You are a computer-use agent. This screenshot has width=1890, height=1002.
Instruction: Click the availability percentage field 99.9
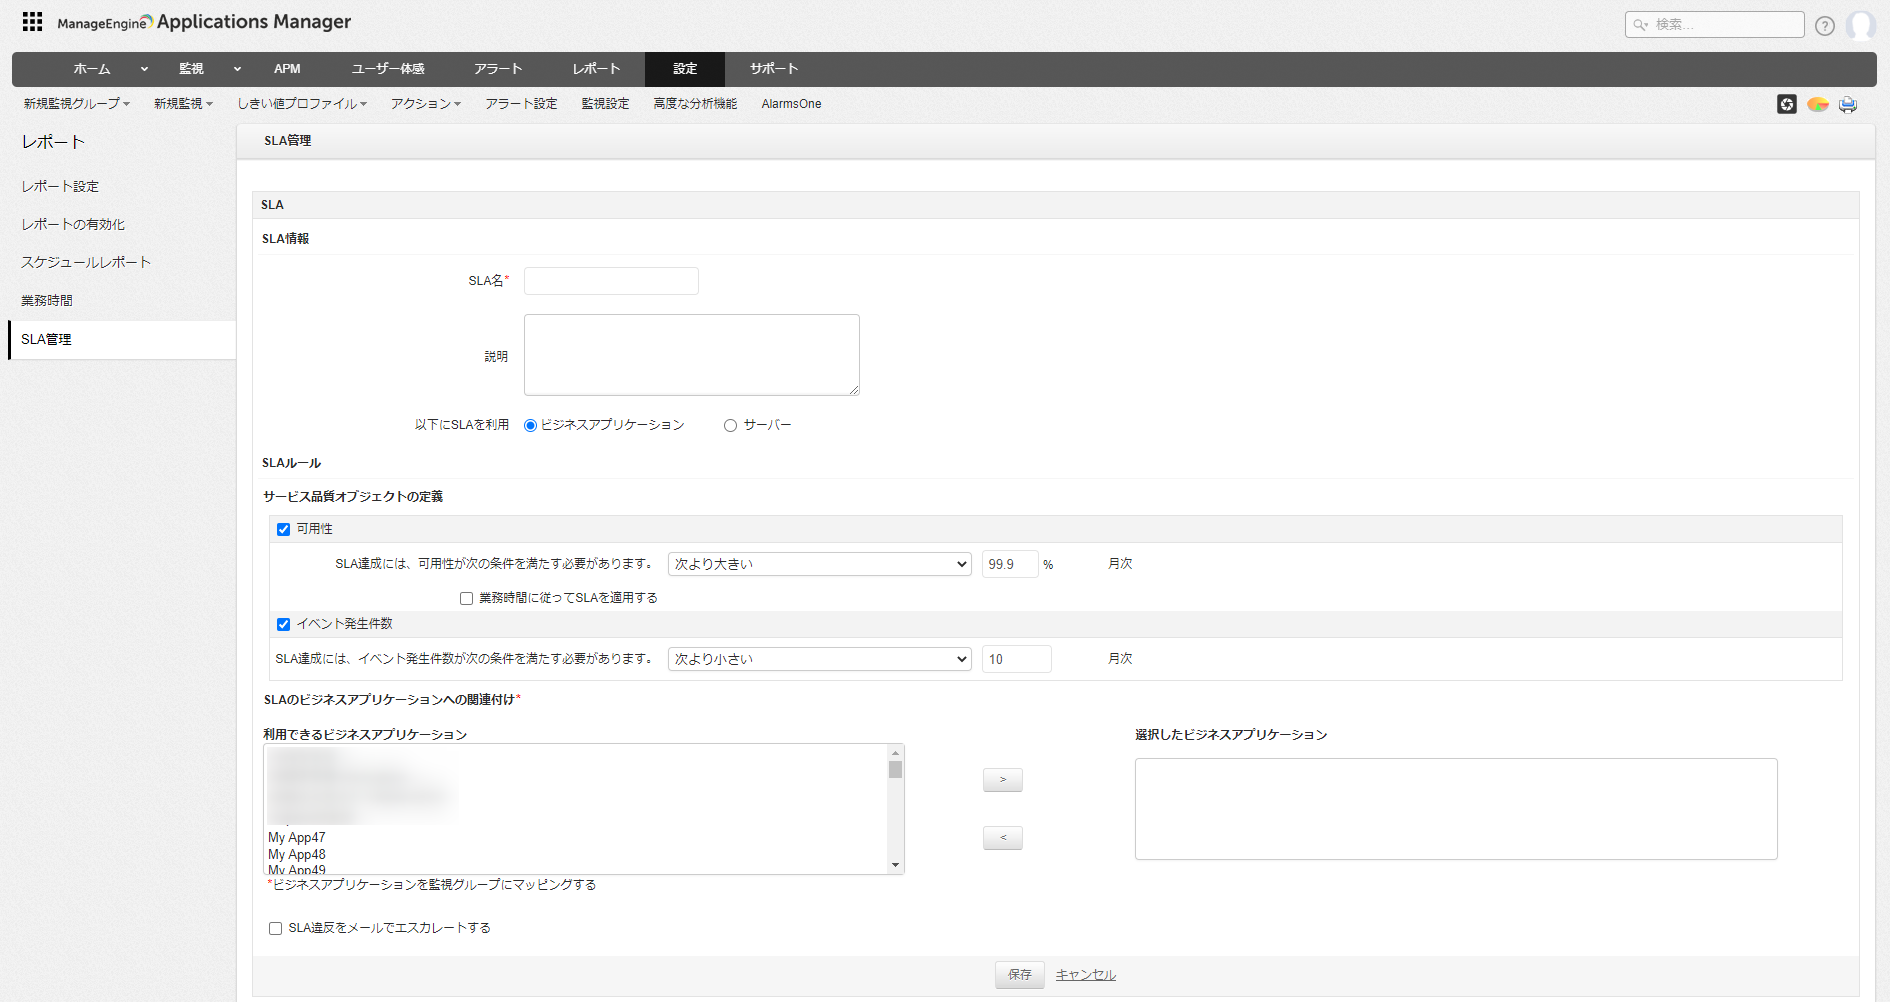click(x=1010, y=564)
